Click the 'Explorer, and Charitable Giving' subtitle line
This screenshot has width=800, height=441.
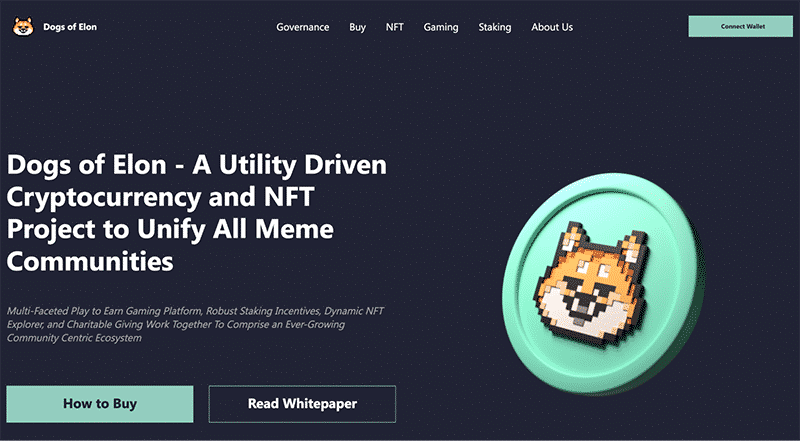176,324
